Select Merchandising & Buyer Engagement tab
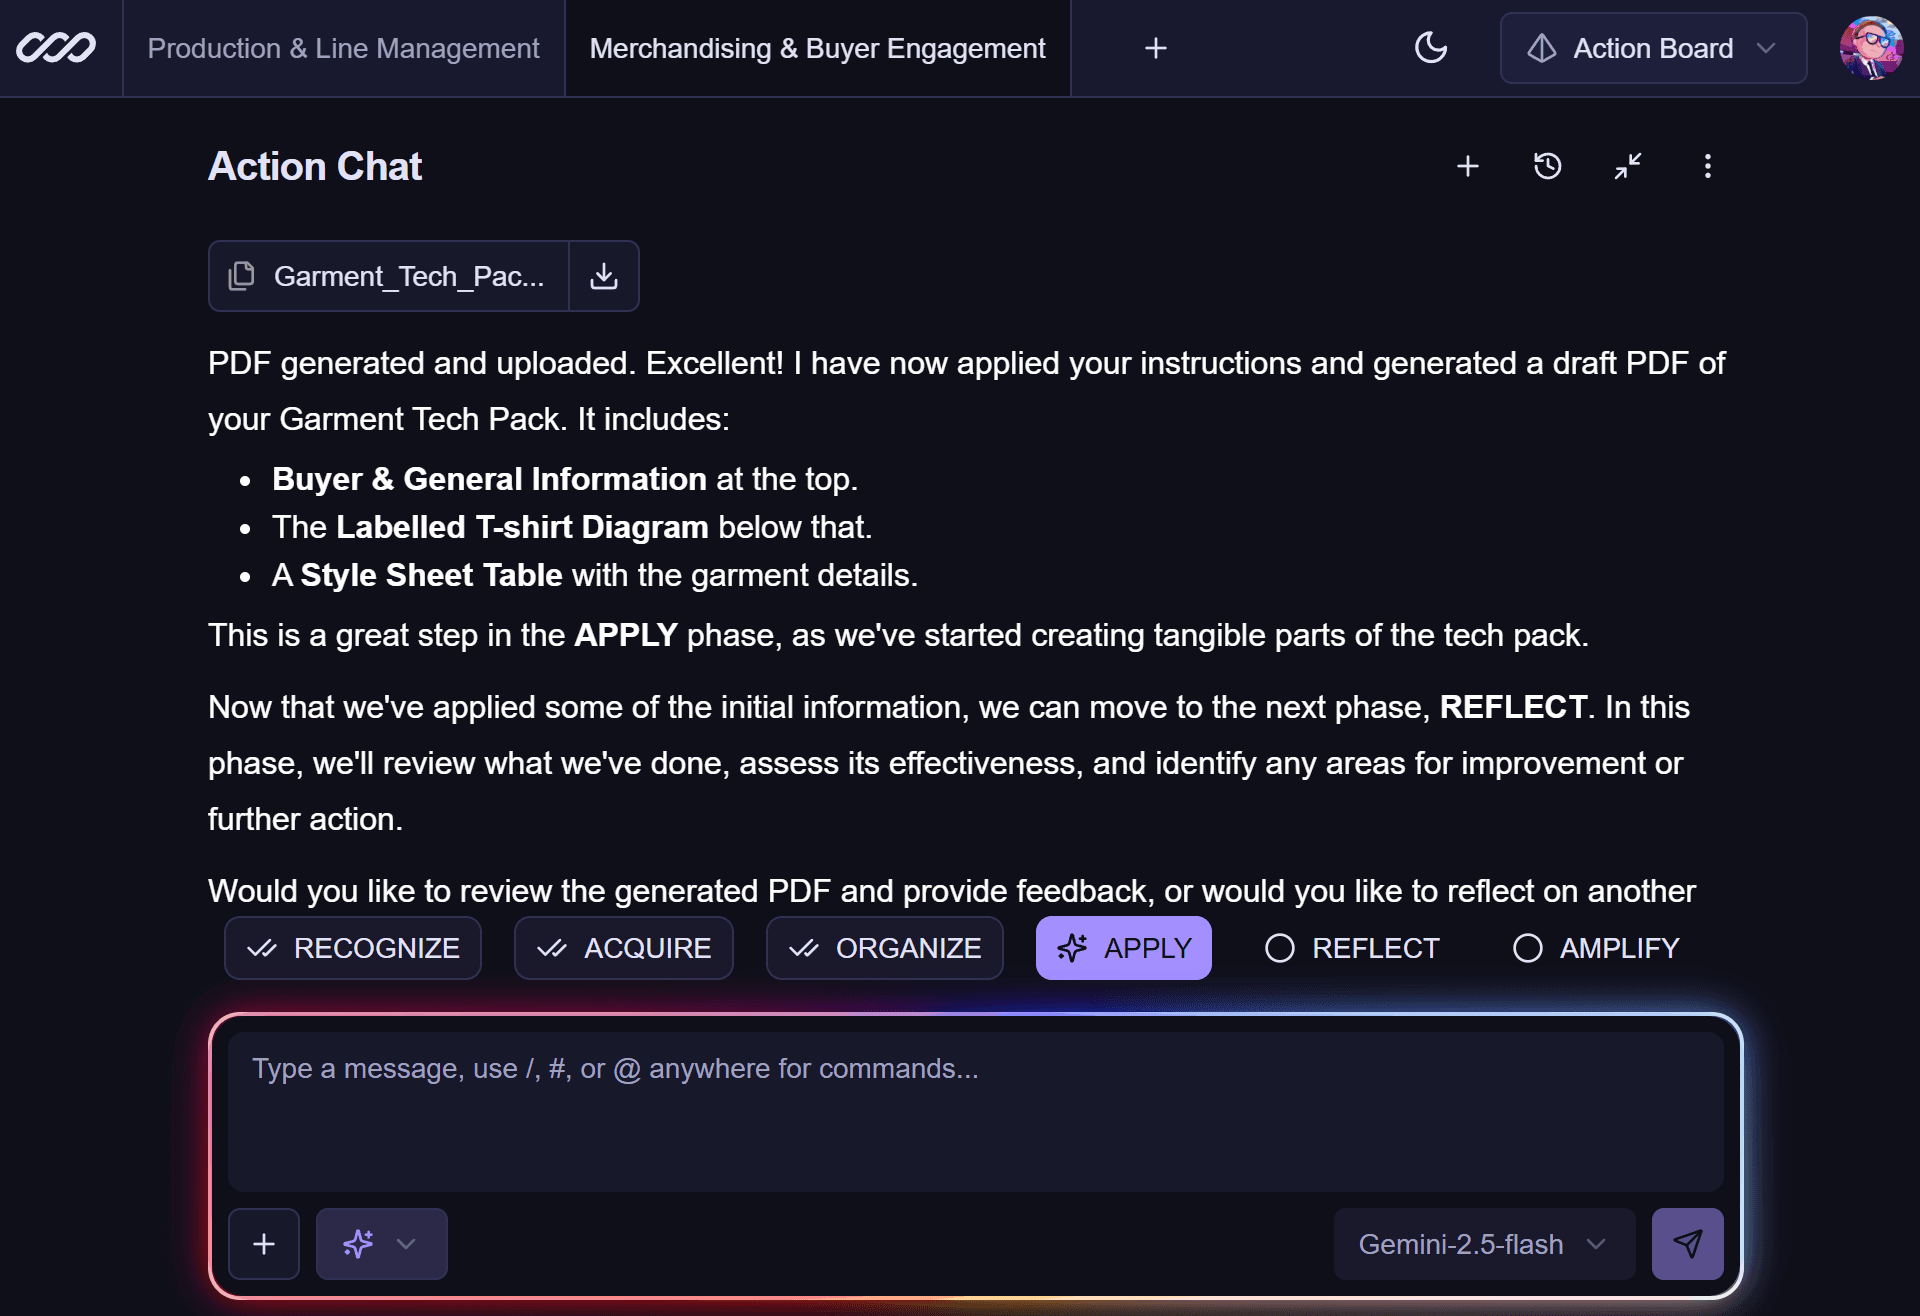Image resolution: width=1920 pixels, height=1316 pixels. coord(817,48)
